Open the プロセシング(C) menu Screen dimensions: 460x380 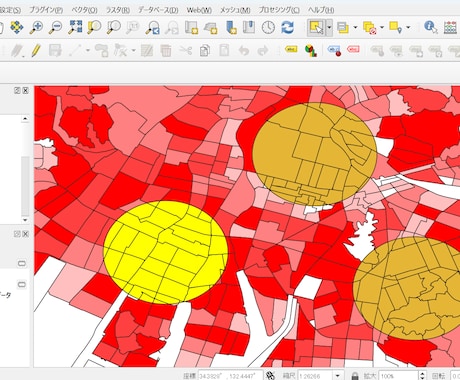[279, 10]
